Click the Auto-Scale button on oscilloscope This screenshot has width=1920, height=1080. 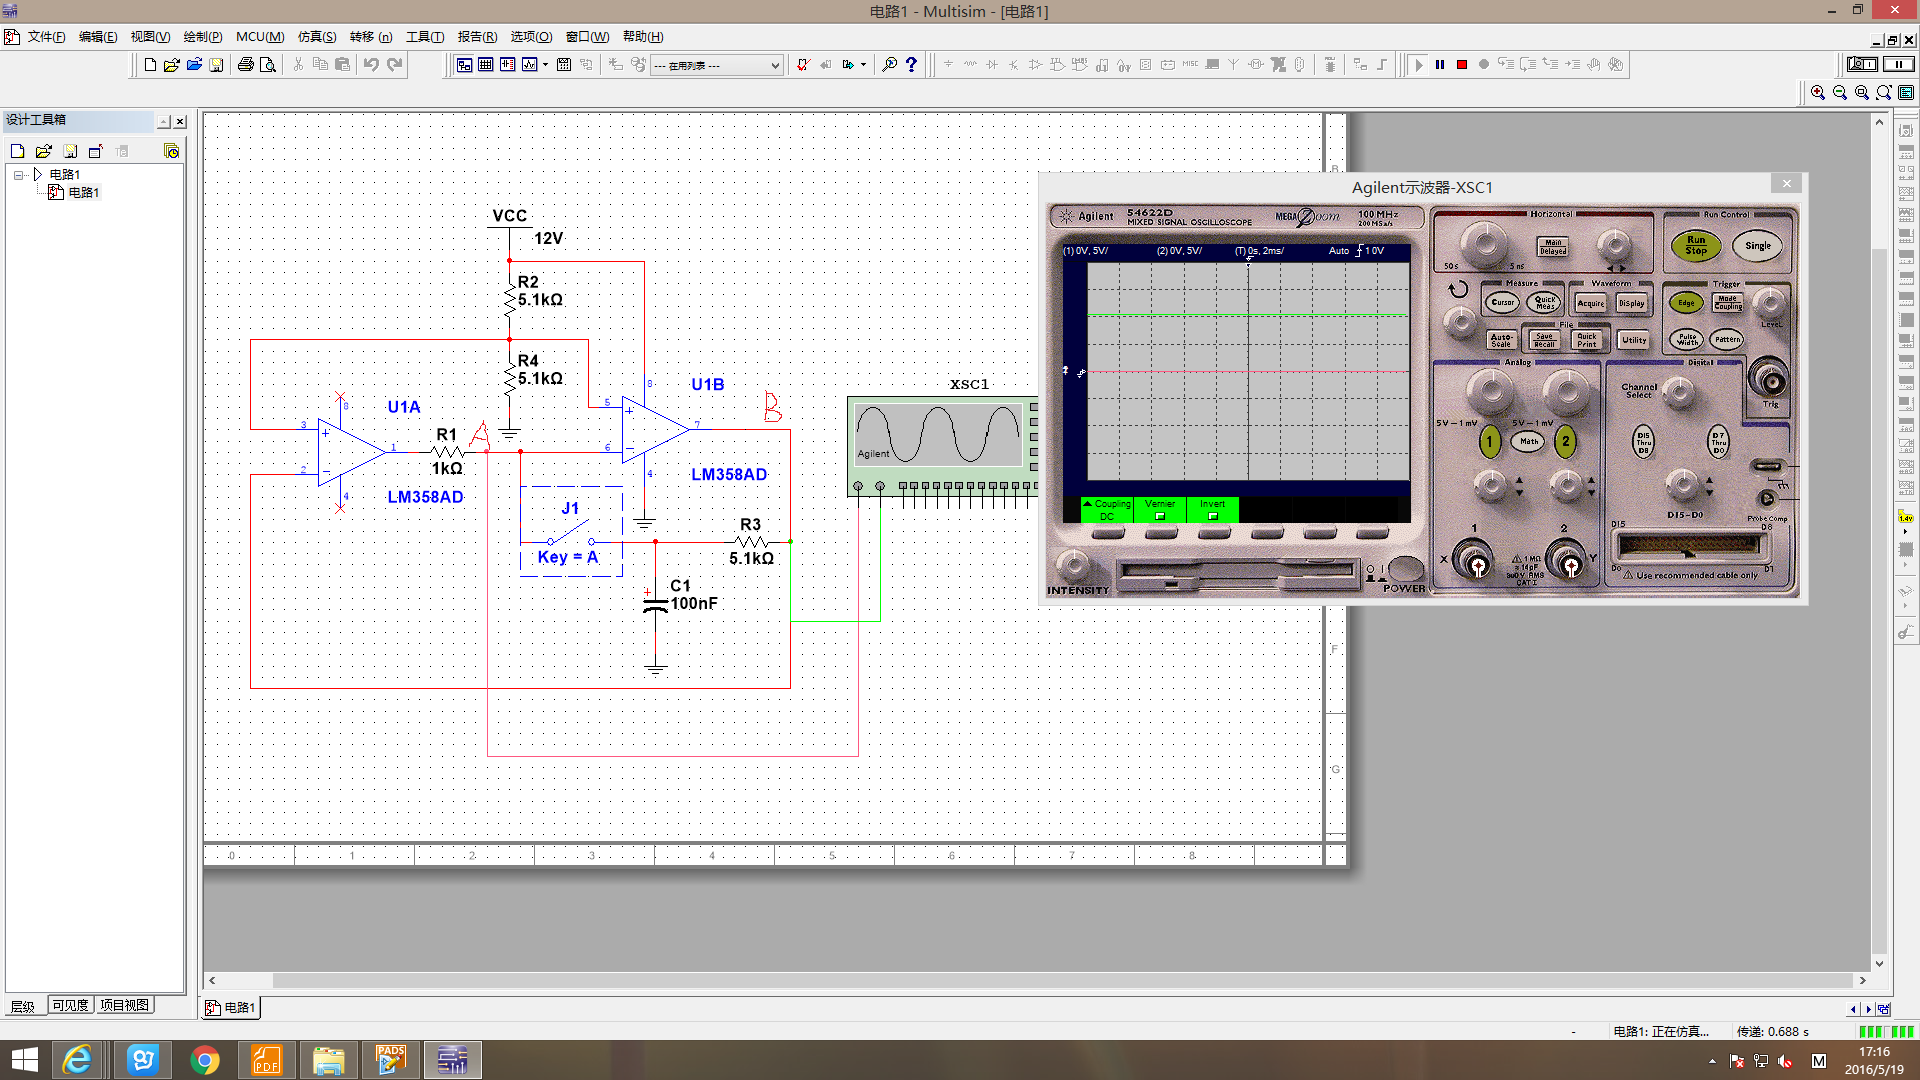pyautogui.click(x=1500, y=340)
